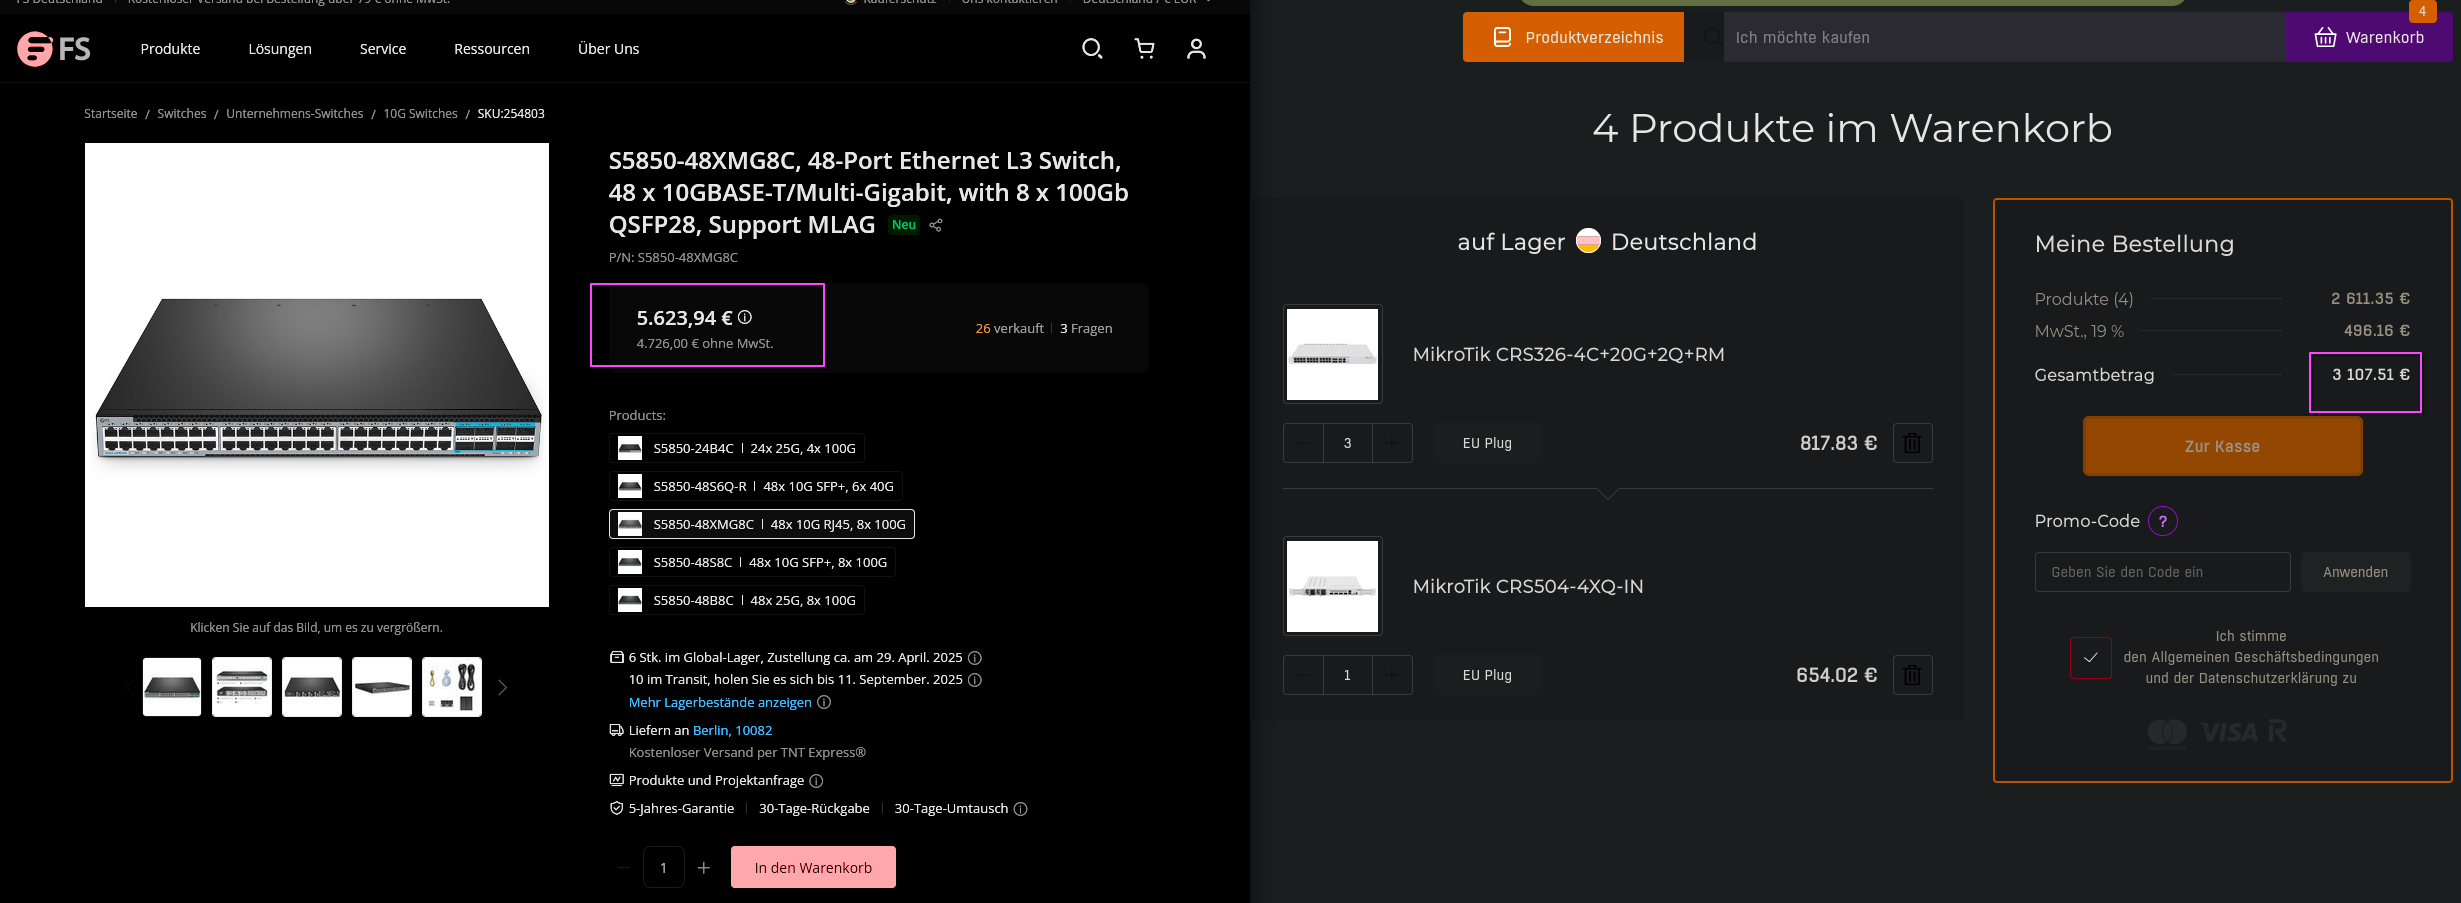Image resolution: width=2461 pixels, height=903 pixels.
Task: Decrease CRS326 quantity with minus button
Action: (1303, 443)
